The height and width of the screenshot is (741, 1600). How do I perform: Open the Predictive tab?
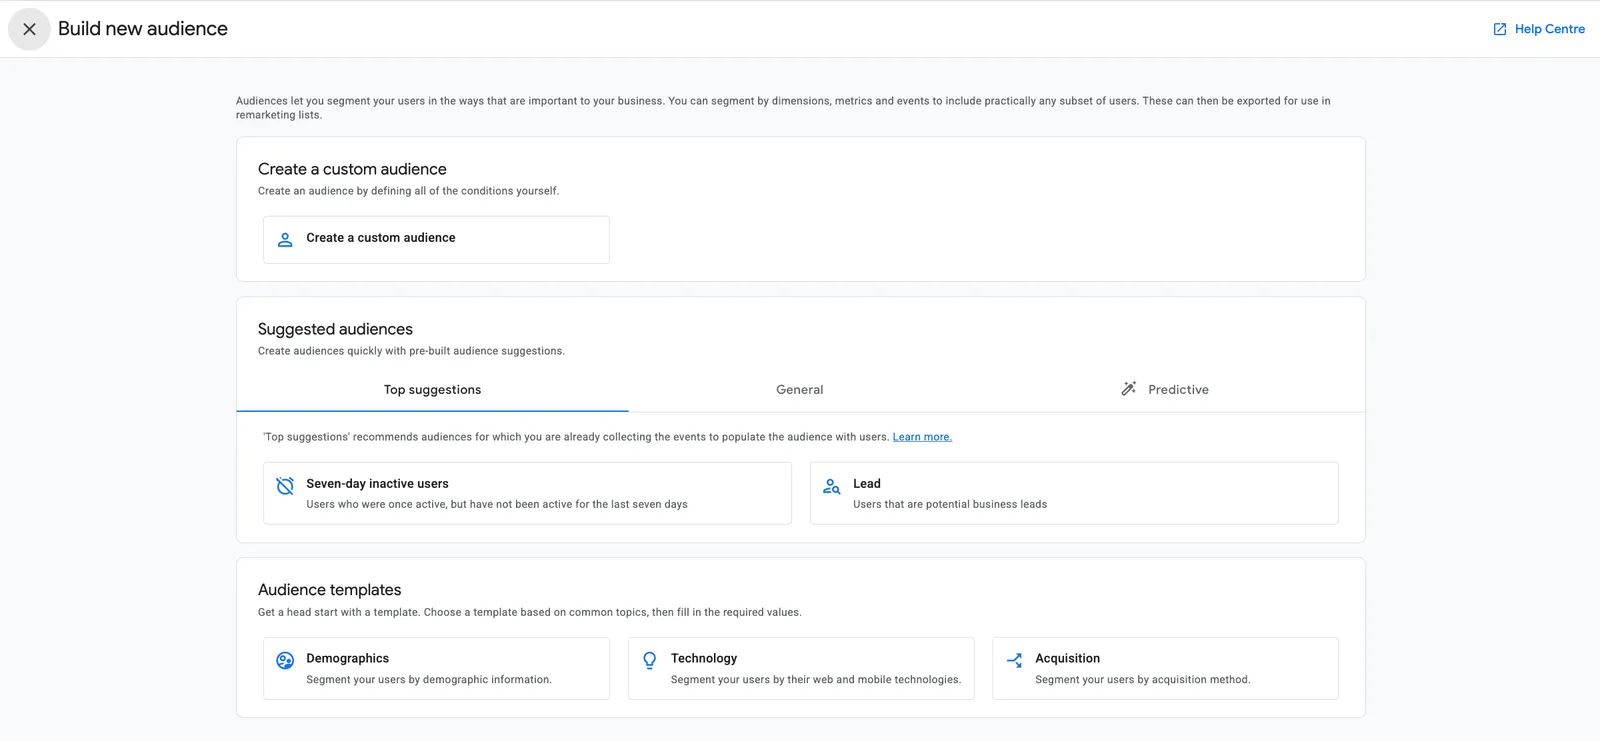coord(1166,390)
